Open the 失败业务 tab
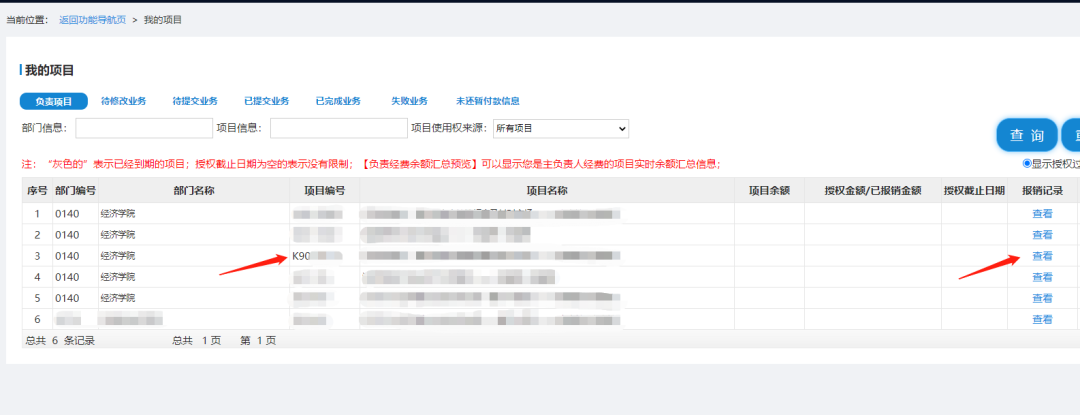Image resolution: width=1080 pixels, height=415 pixels. coord(409,101)
